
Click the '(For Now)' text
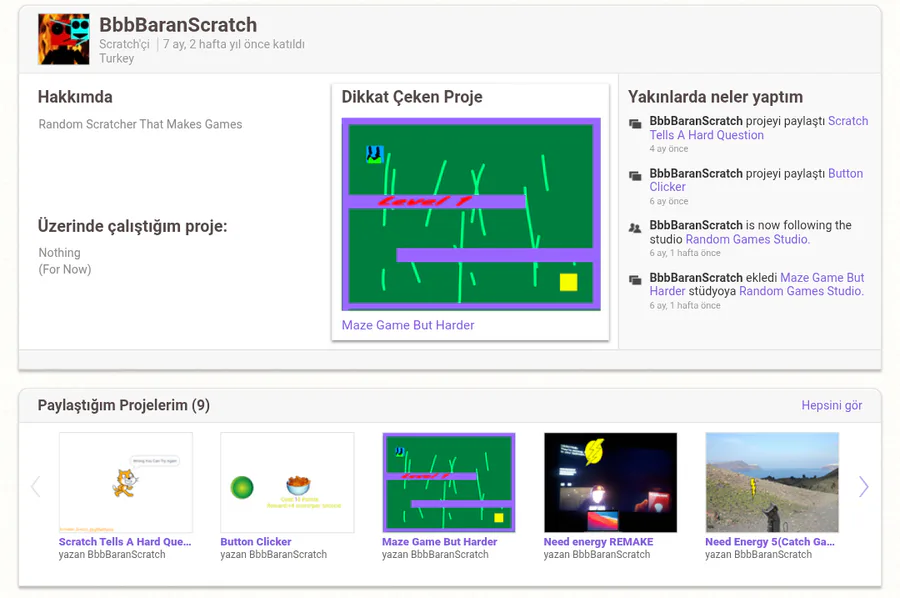(x=65, y=269)
